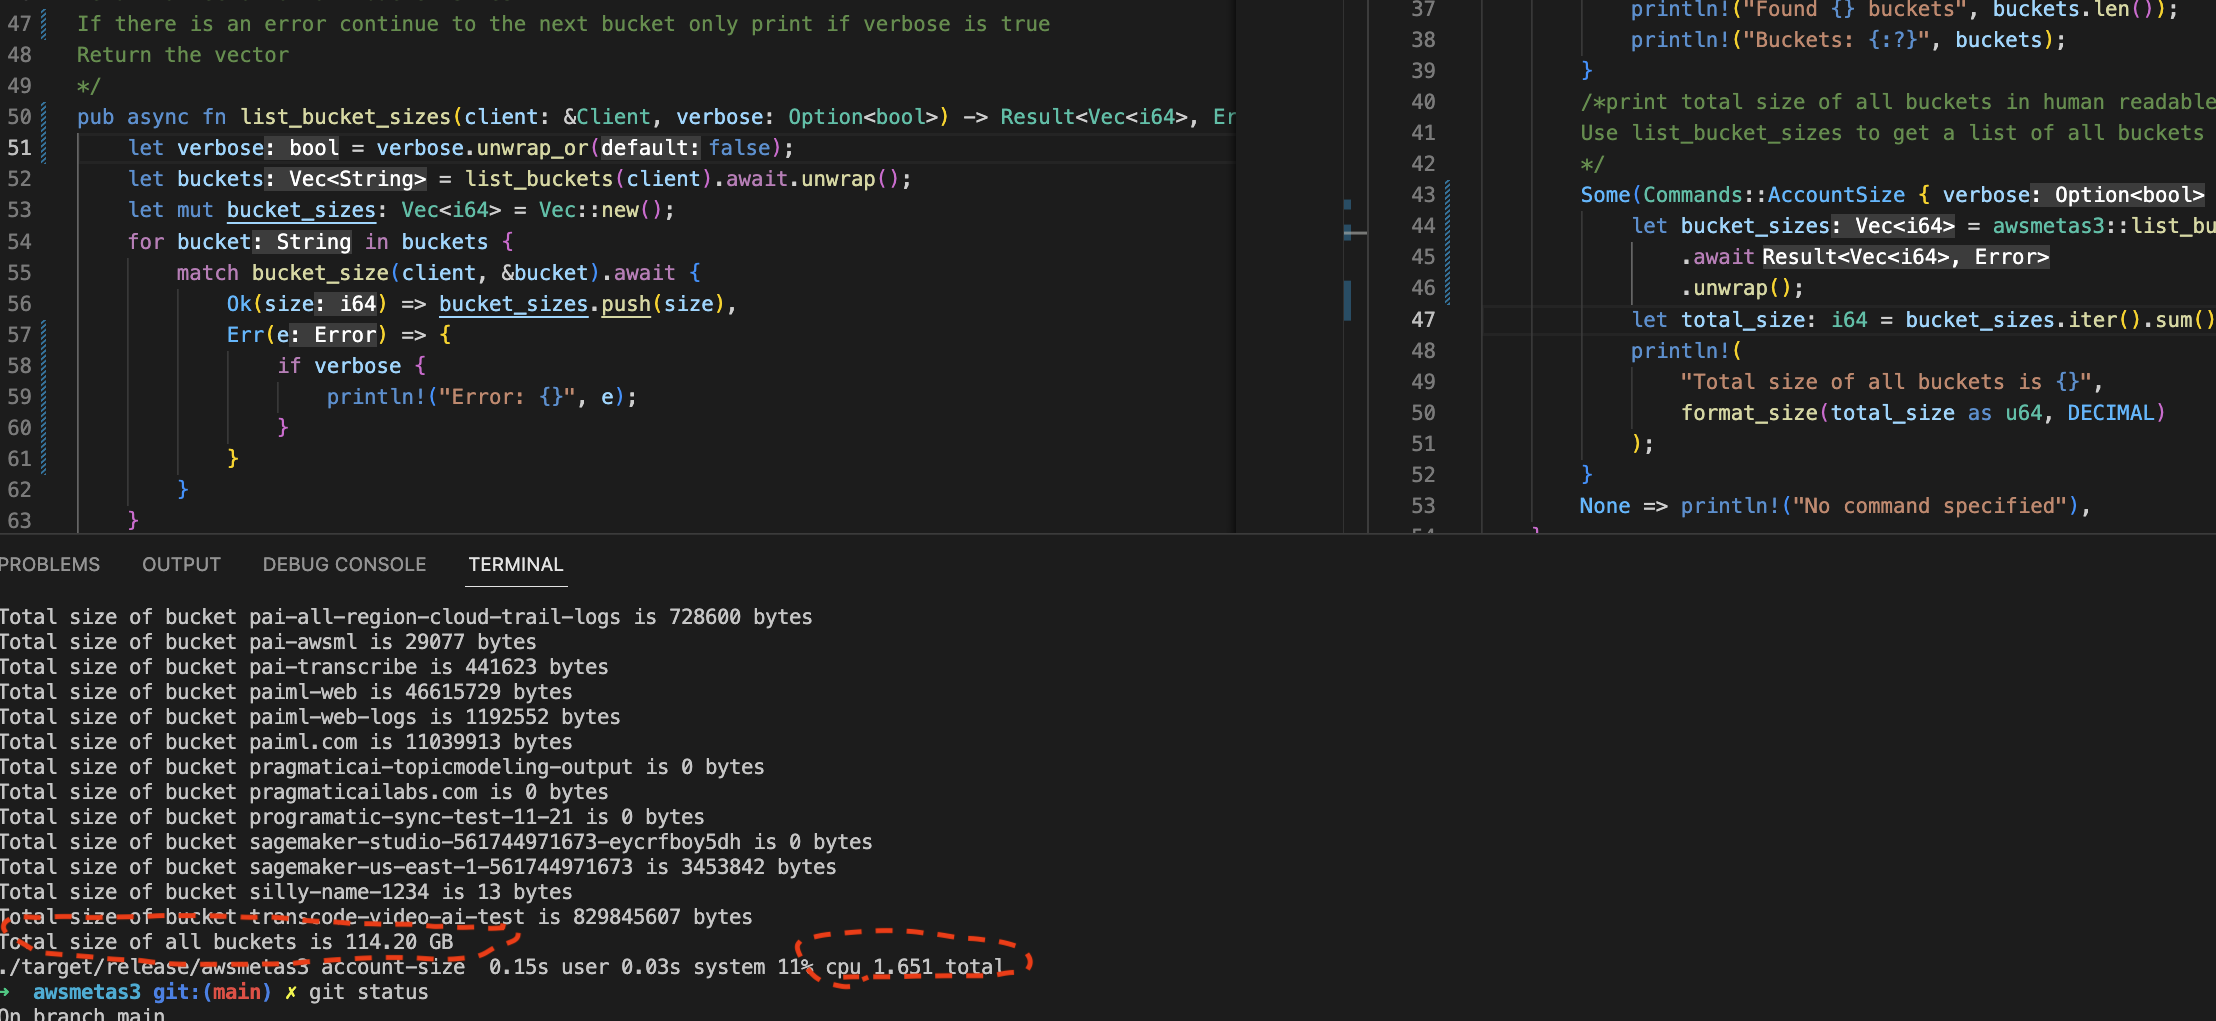2216x1021 pixels.
Task: Click 'match' keyword on line 55
Action: [x=208, y=272]
